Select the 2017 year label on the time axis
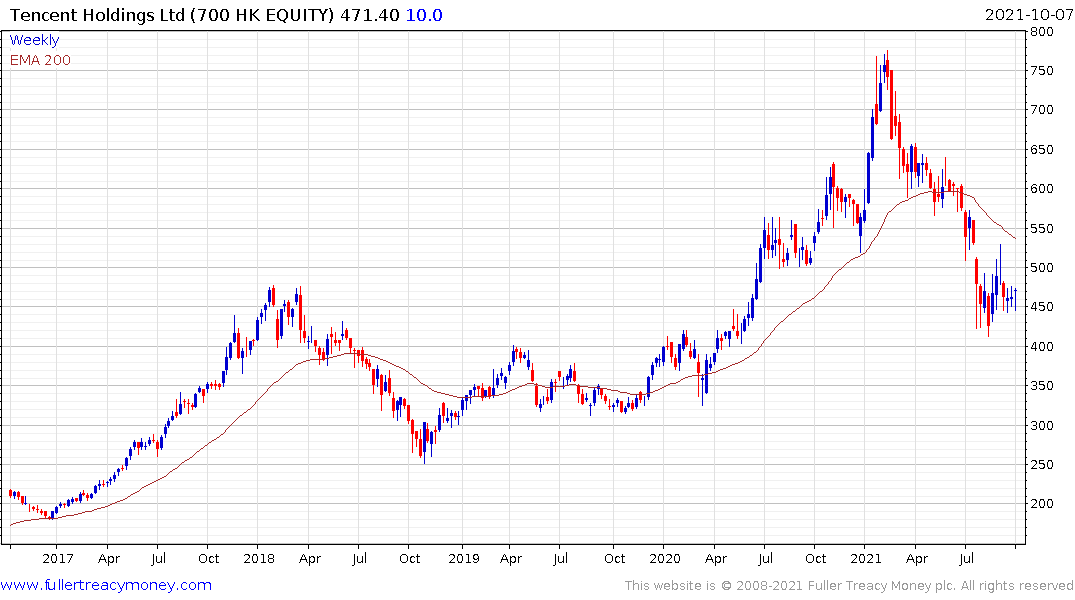Screen dimensions: 1075x600 click(x=58, y=558)
